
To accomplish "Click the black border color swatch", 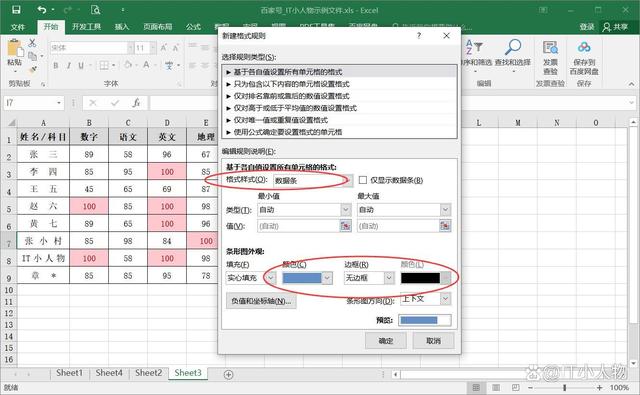I will (x=420, y=278).
